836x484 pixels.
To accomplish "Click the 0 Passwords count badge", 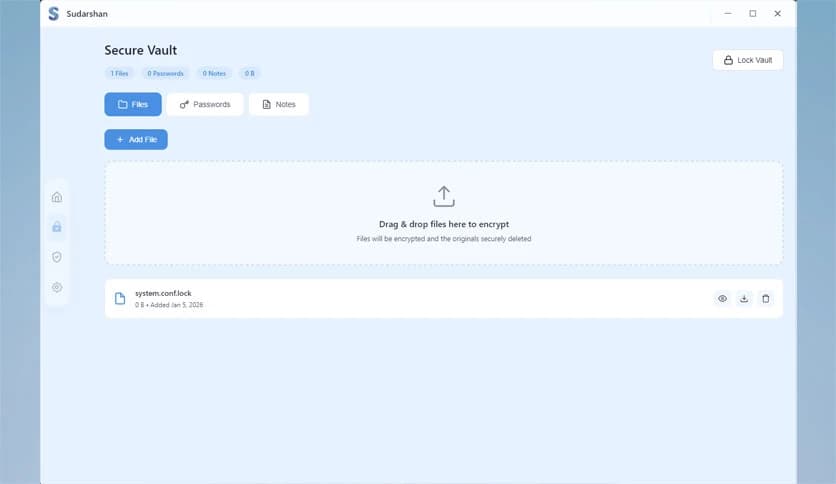I will coord(165,74).
